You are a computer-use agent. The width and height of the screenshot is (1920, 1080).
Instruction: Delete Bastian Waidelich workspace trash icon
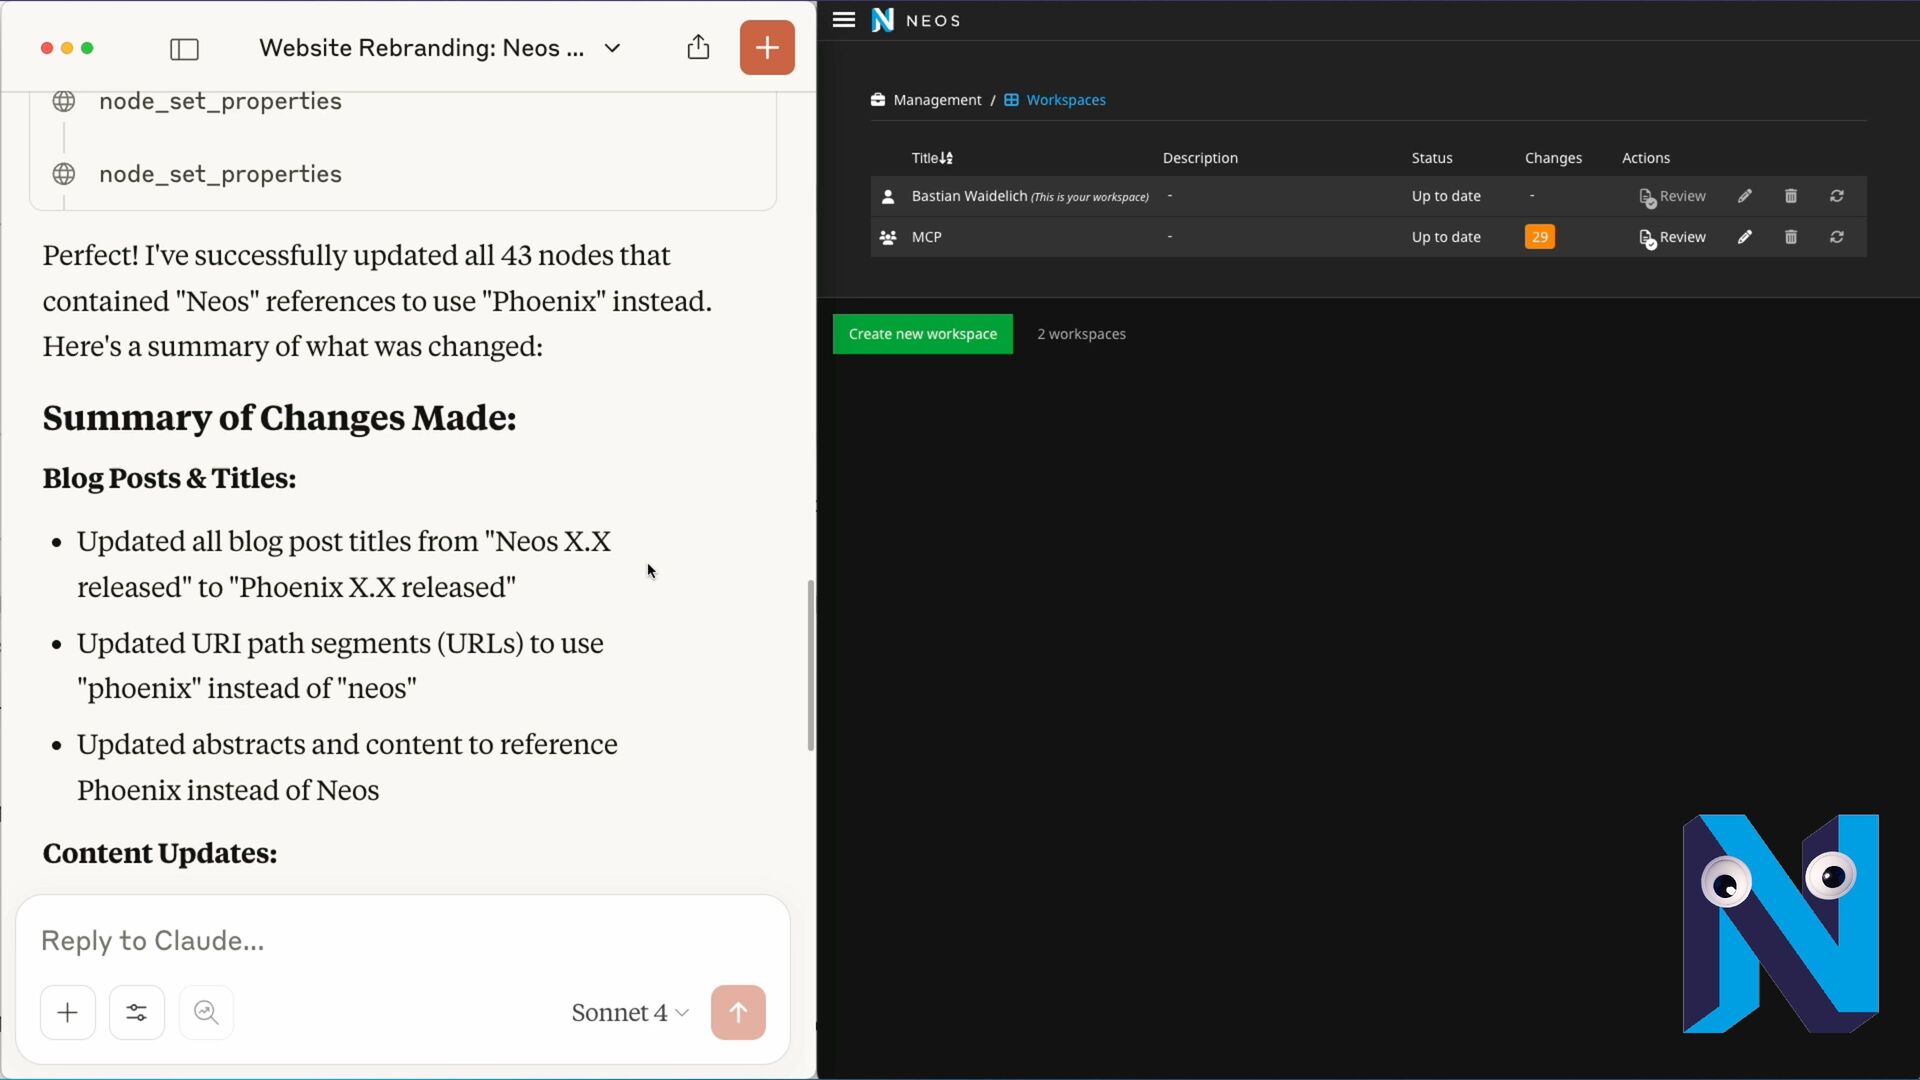click(x=1791, y=196)
